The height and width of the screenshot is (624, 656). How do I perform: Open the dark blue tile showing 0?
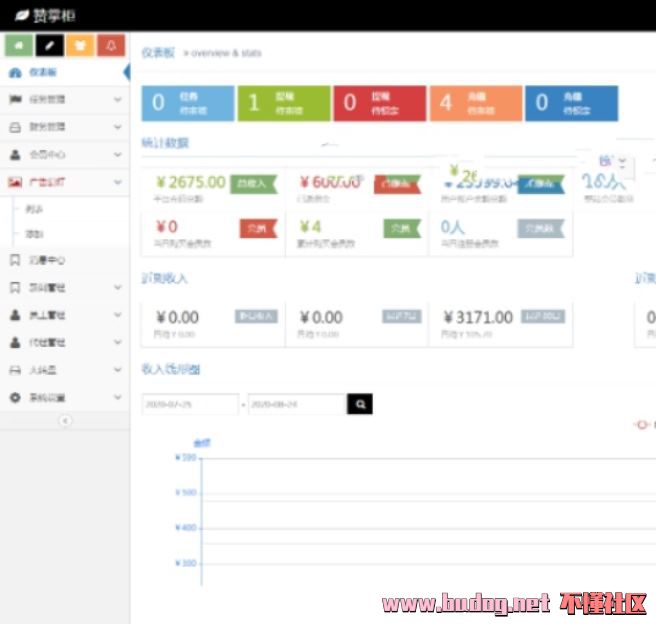coord(571,103)
